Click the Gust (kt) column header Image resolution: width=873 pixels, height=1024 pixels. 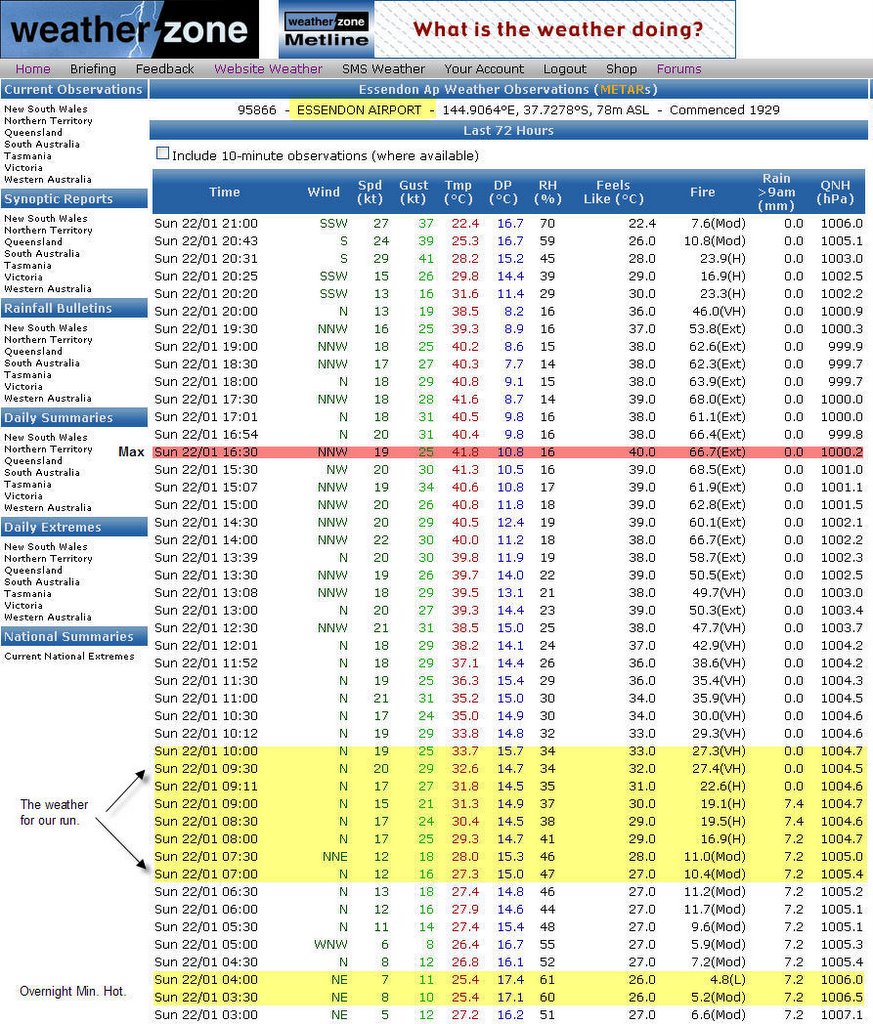click(413, 192)
